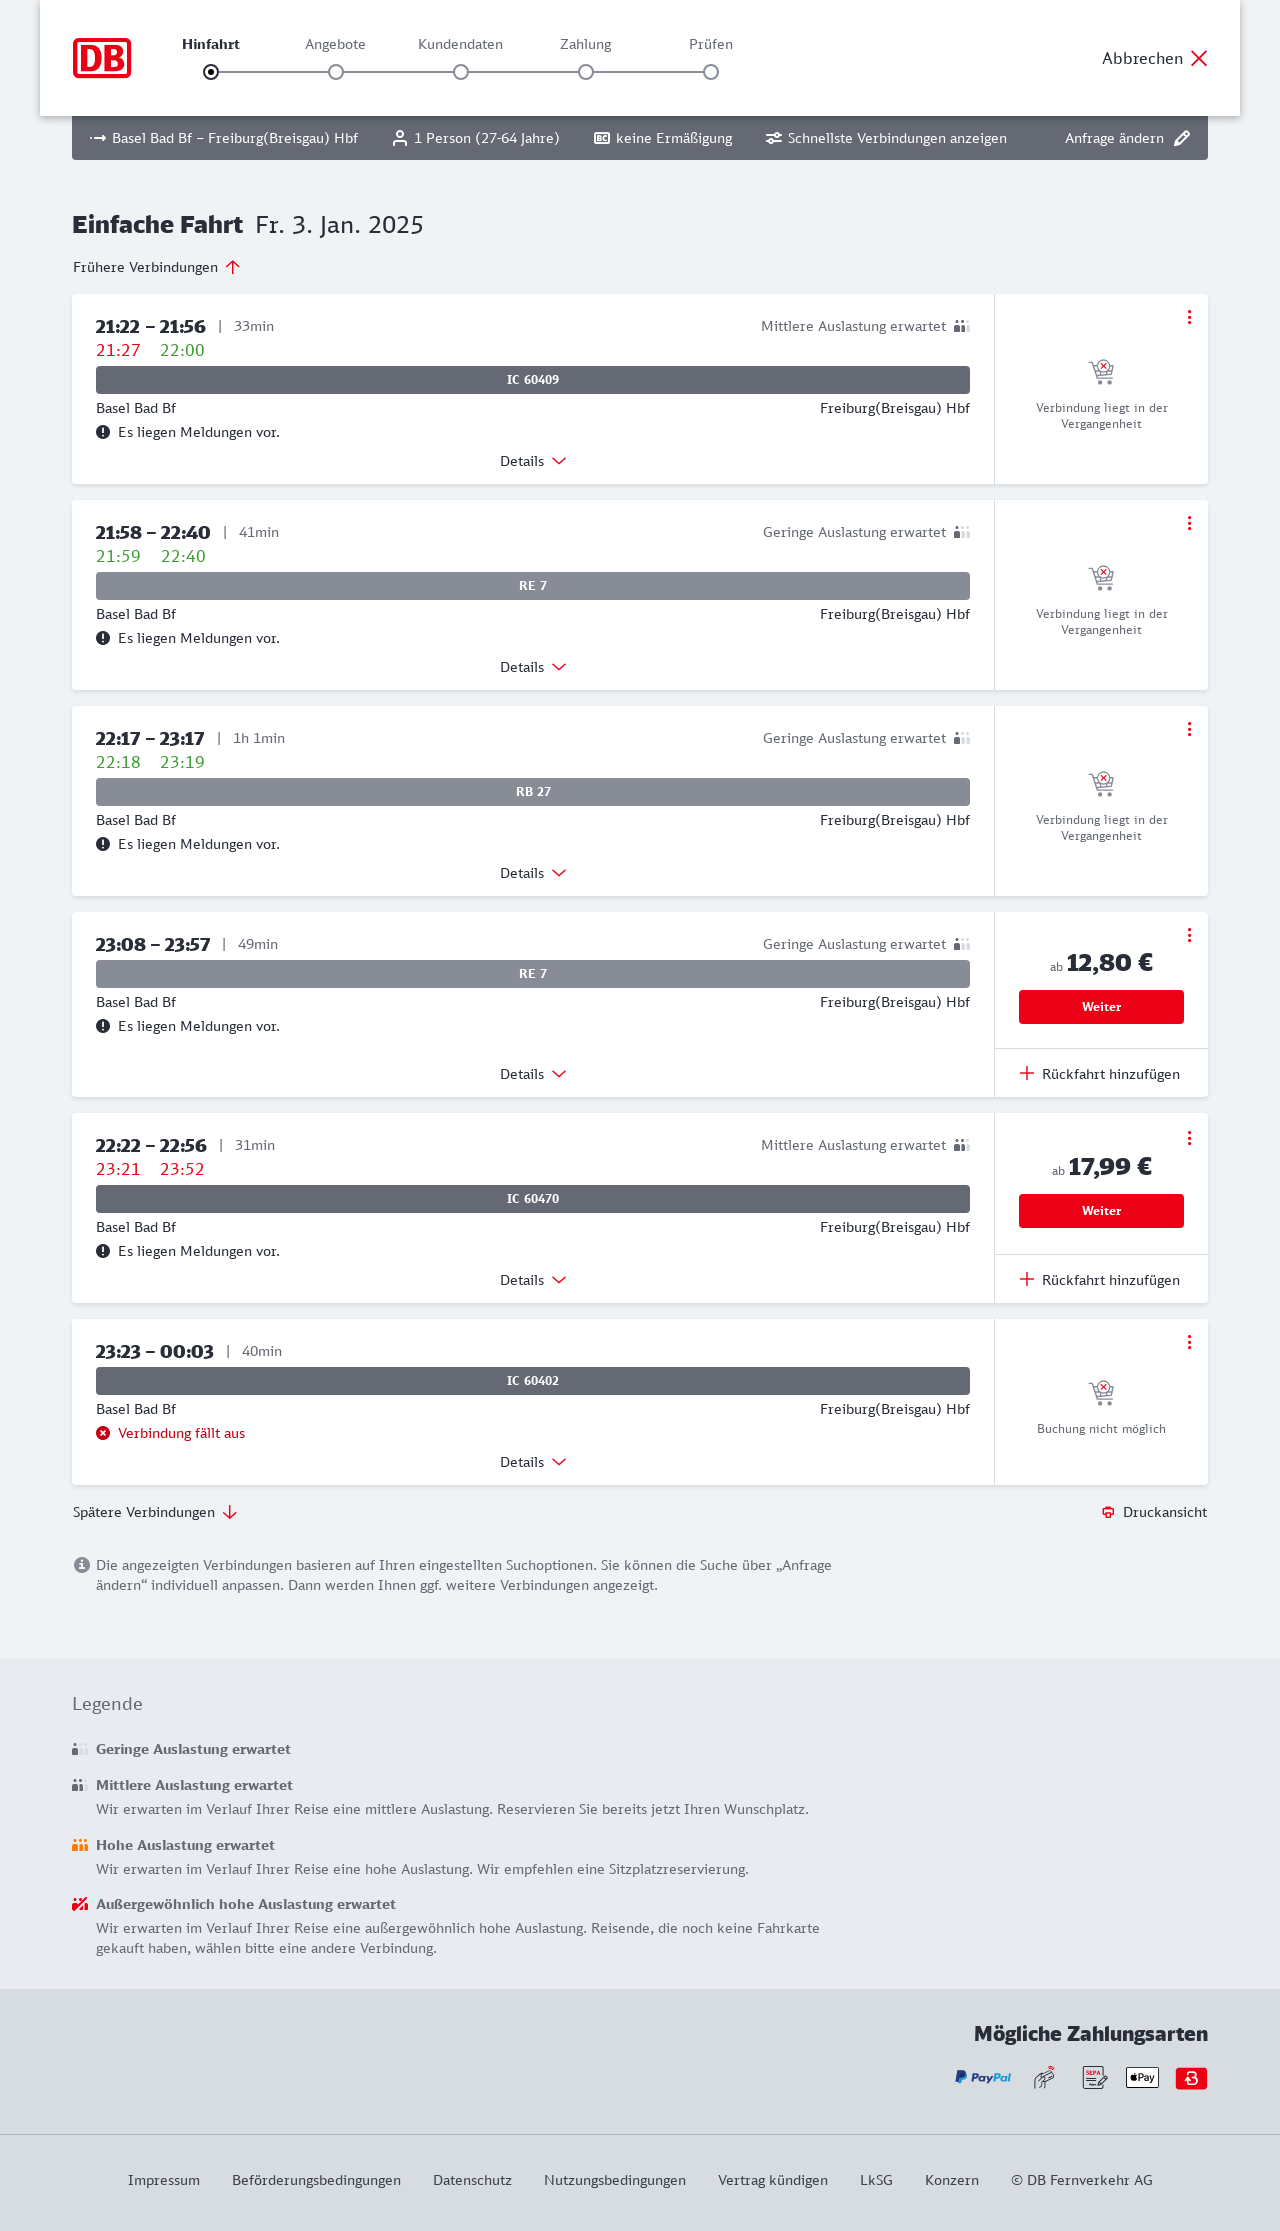Expand Details for the RB 27 connection
The width and height of the screenshot is (1280, 2231).
(533, 873)
